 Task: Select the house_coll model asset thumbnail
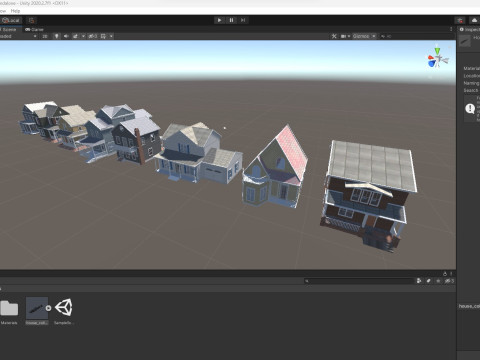point(37,308)
